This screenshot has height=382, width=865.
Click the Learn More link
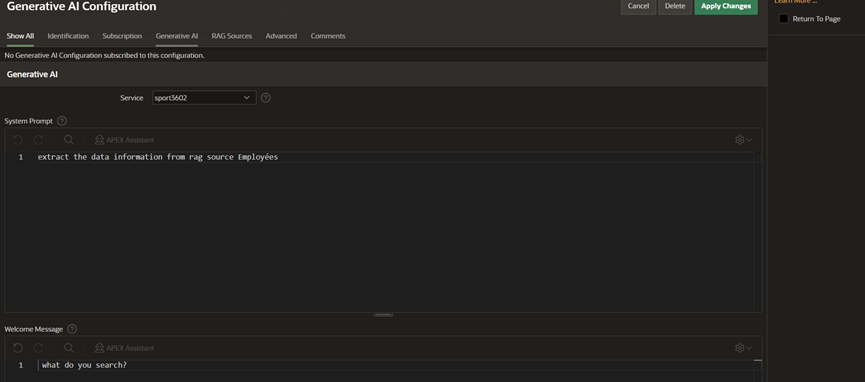795,2
